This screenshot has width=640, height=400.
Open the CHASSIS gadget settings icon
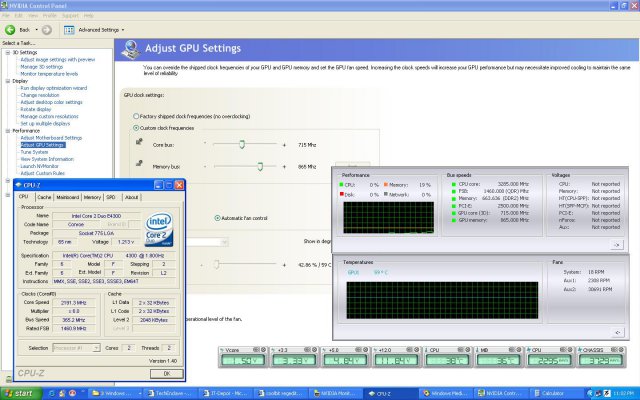pyautogui.click(x=614, y=350)
